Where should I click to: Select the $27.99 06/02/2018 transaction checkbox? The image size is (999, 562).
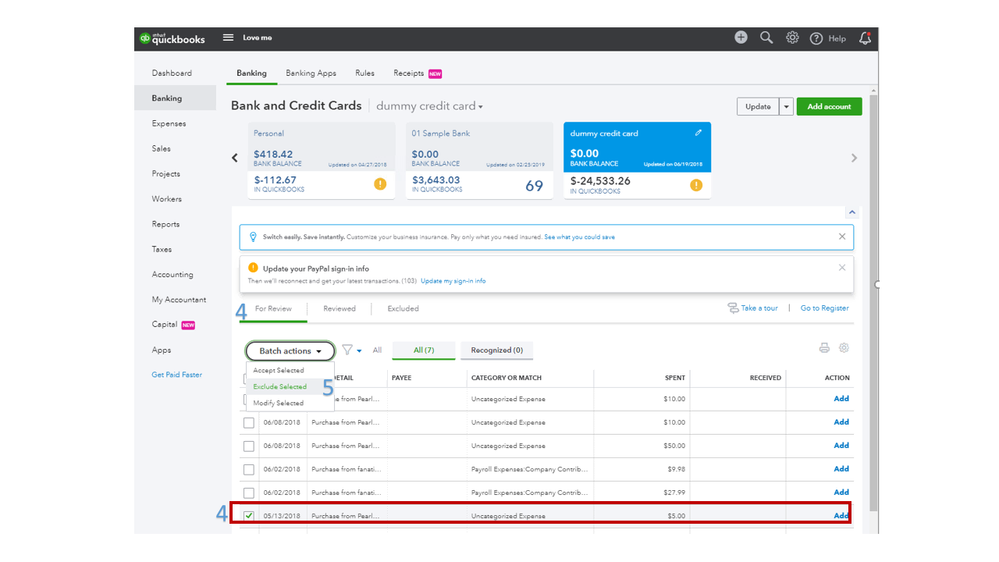(x=249, y=493)
